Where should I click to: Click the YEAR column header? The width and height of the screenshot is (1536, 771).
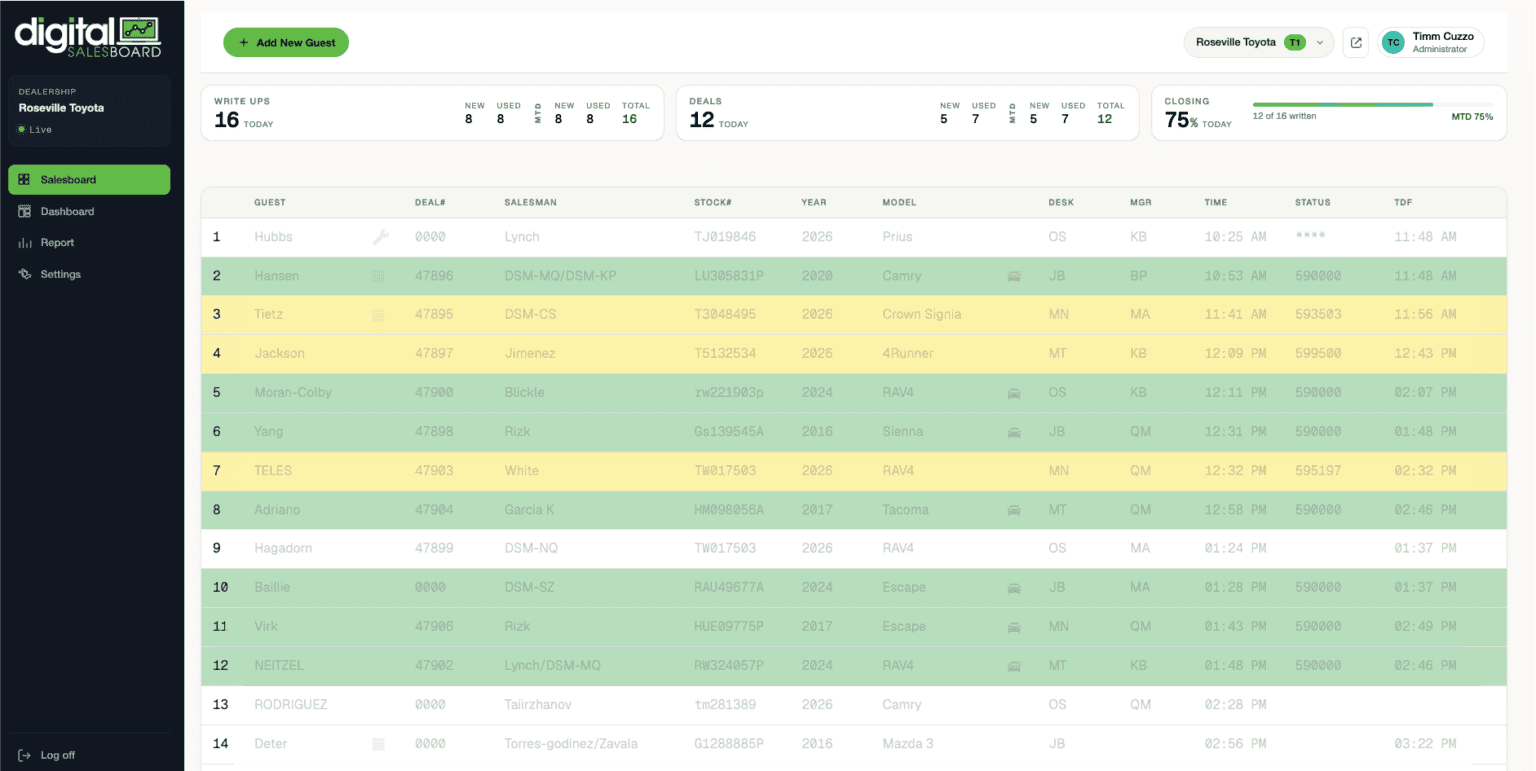814,202
